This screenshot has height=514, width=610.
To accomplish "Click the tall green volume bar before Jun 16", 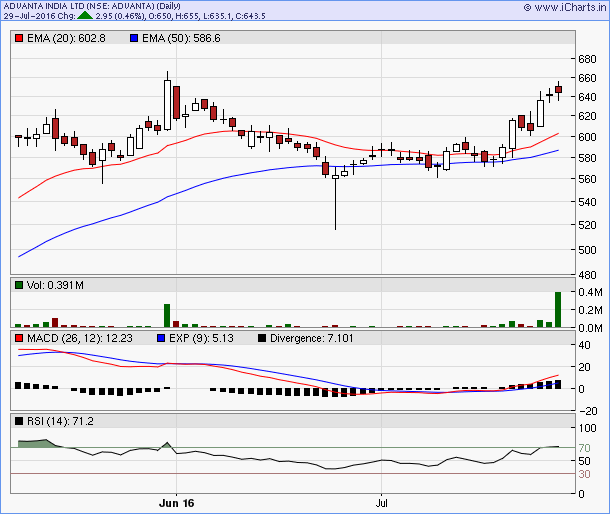I will click(x=167, y=316).
